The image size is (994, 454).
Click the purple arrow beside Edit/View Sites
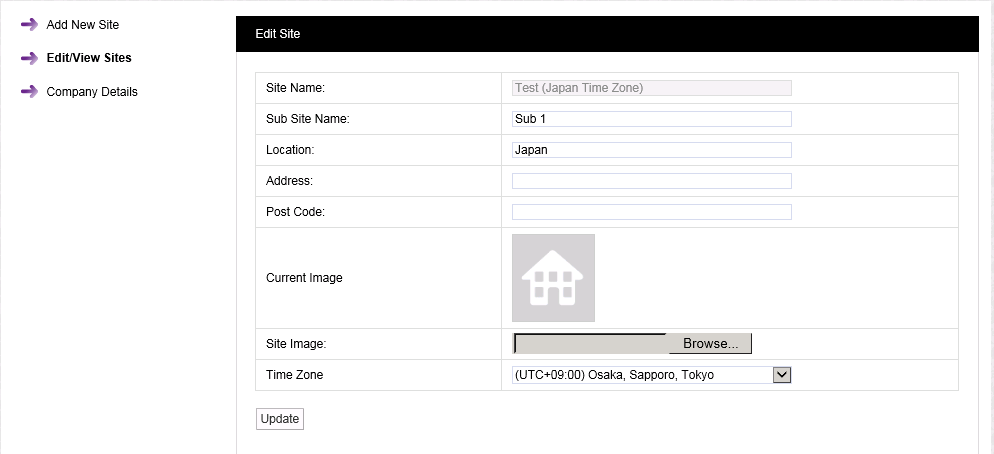point(29,58)
